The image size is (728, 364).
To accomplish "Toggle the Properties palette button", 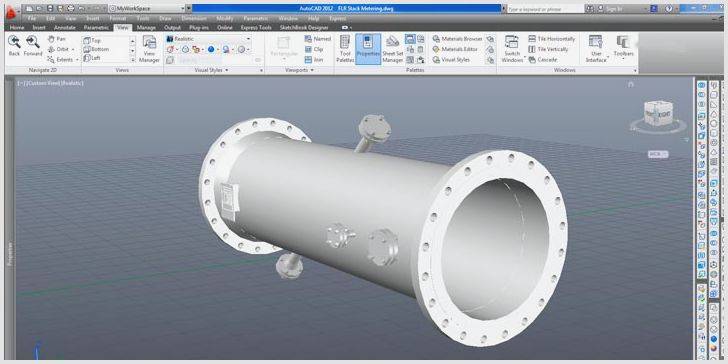I will (x=368, y=49).
